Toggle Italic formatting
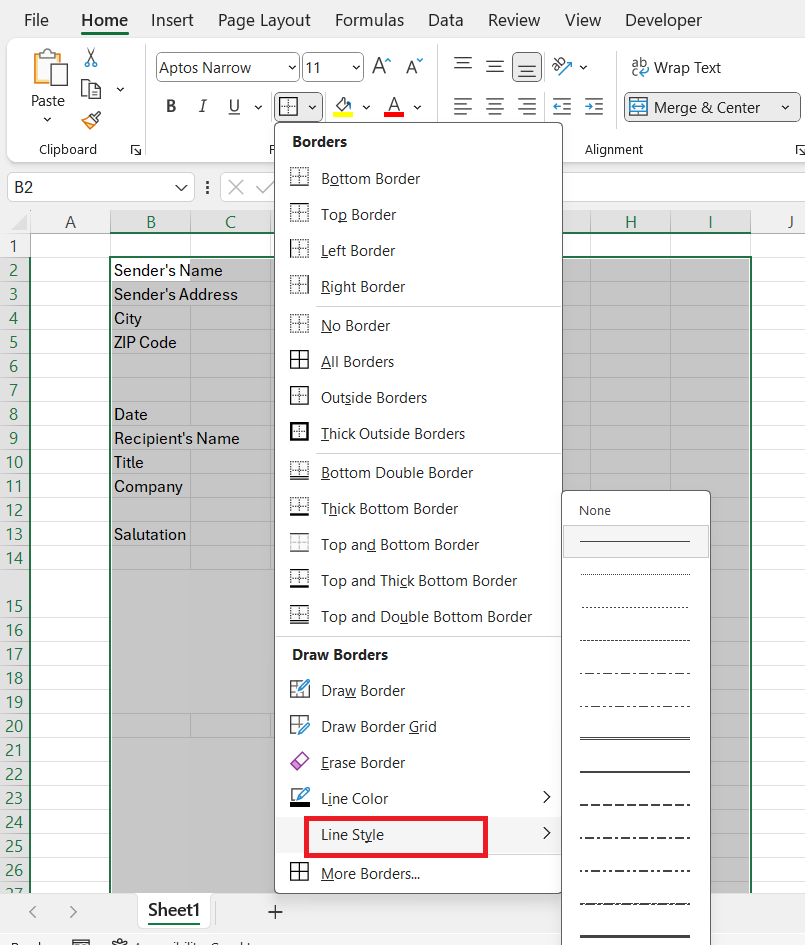 pyautogui.click(x=203, y=107)
